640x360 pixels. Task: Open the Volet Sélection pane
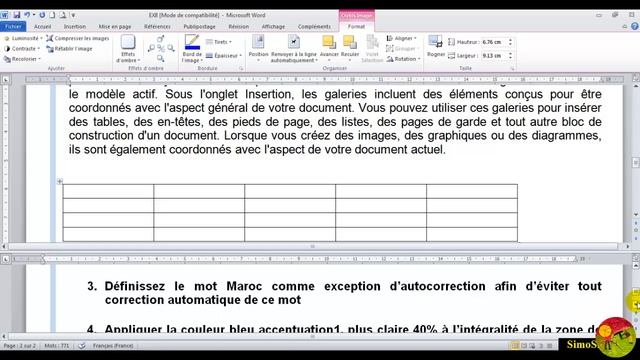click(372, 49)
